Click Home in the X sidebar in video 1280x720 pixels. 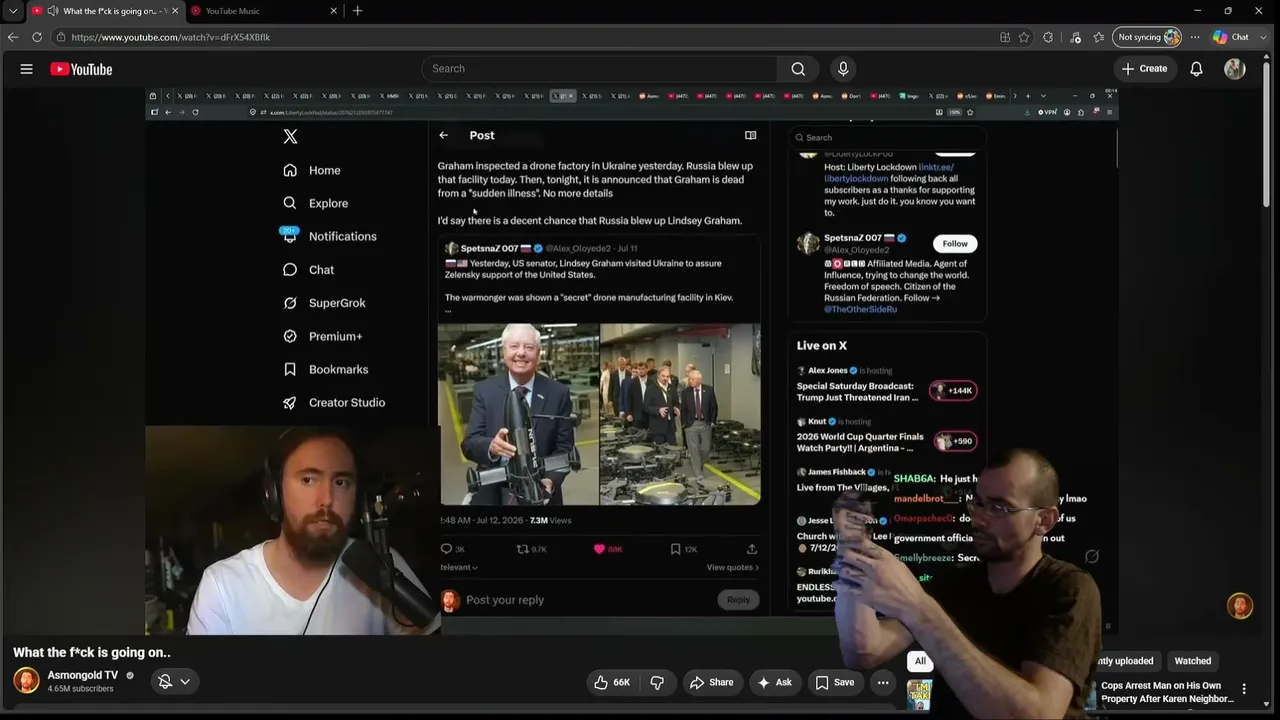coord(312,170)
